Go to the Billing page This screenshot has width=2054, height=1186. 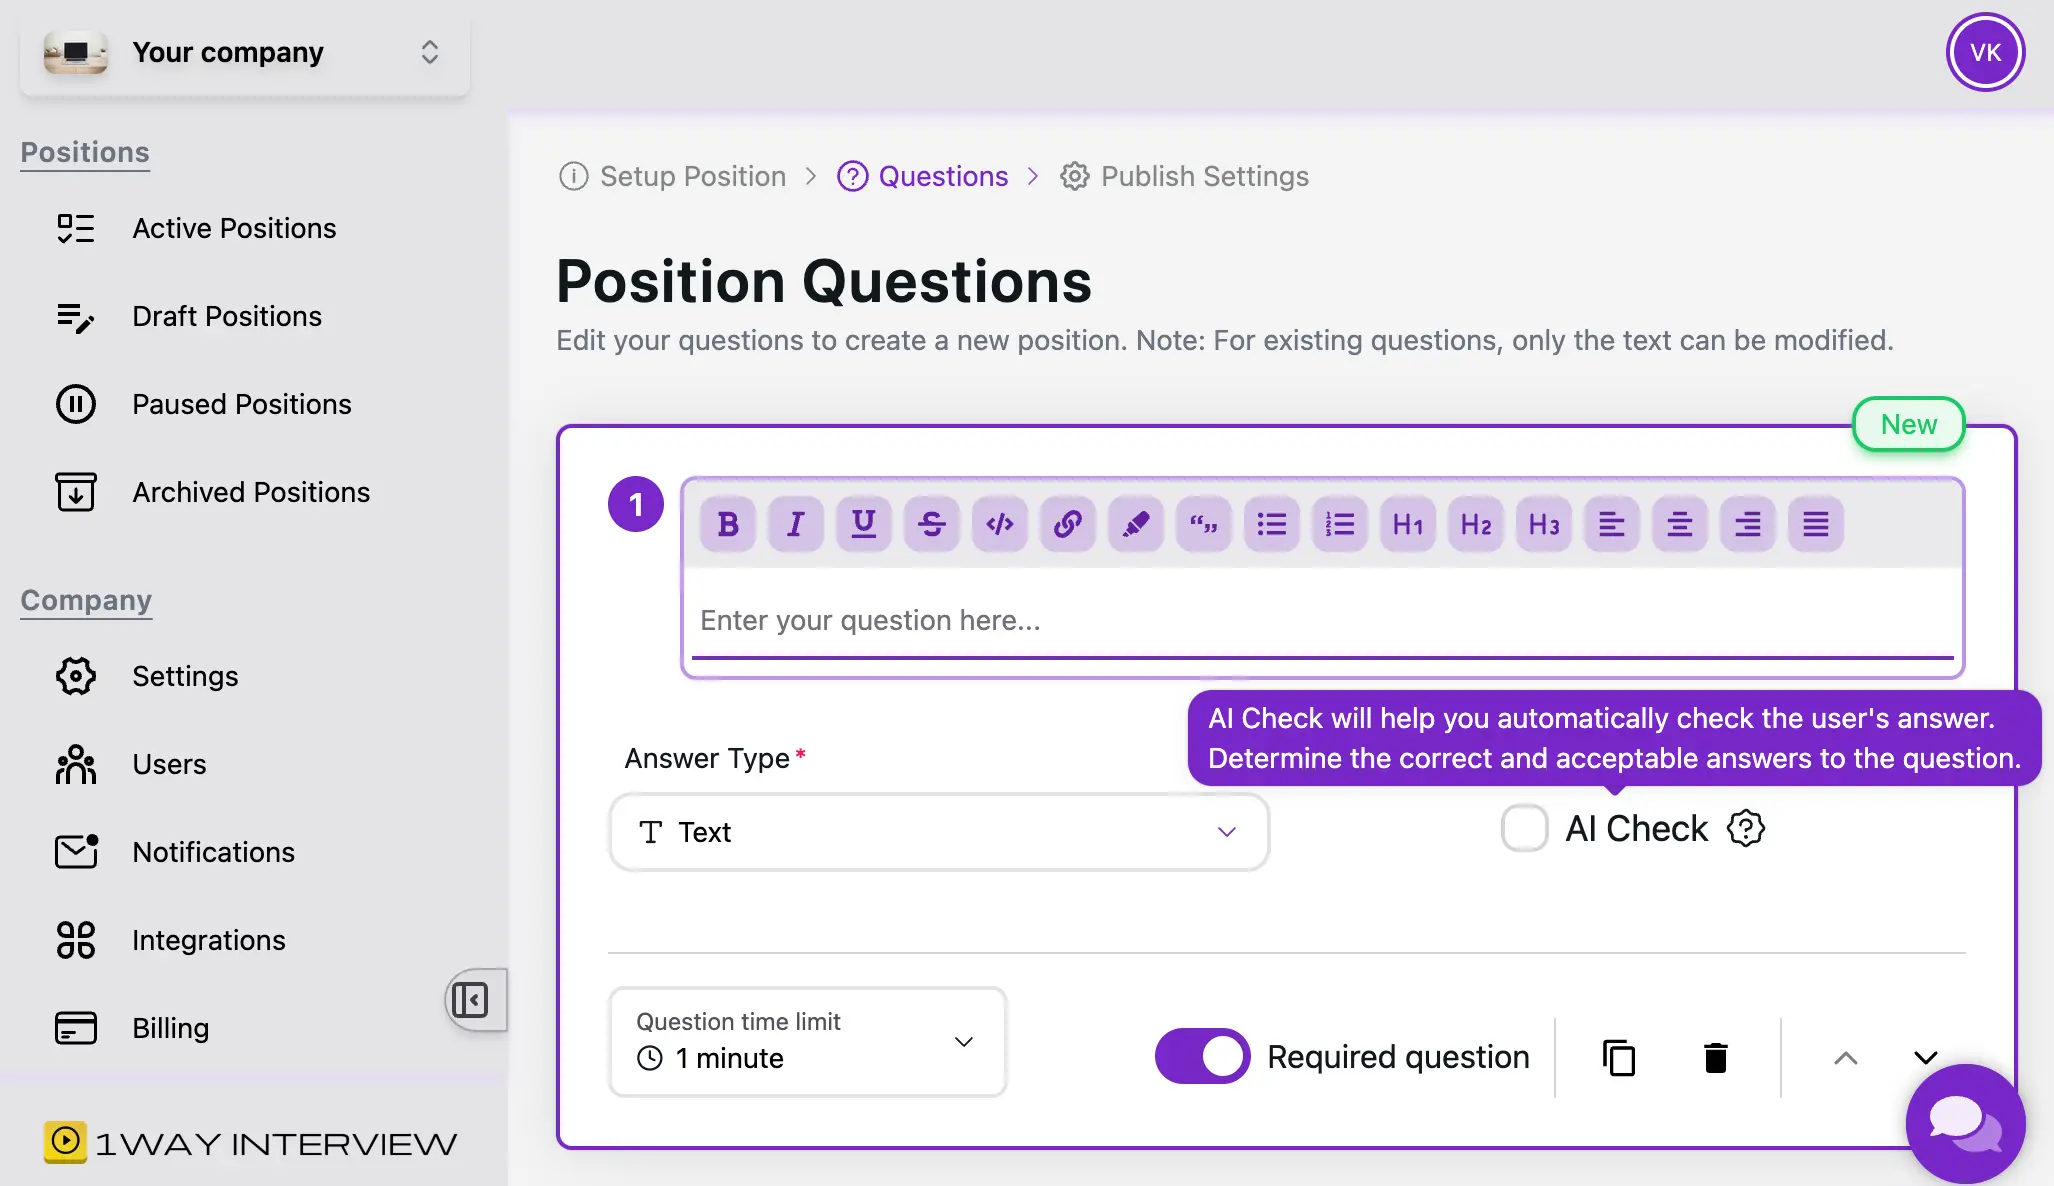click(170, 1027)
